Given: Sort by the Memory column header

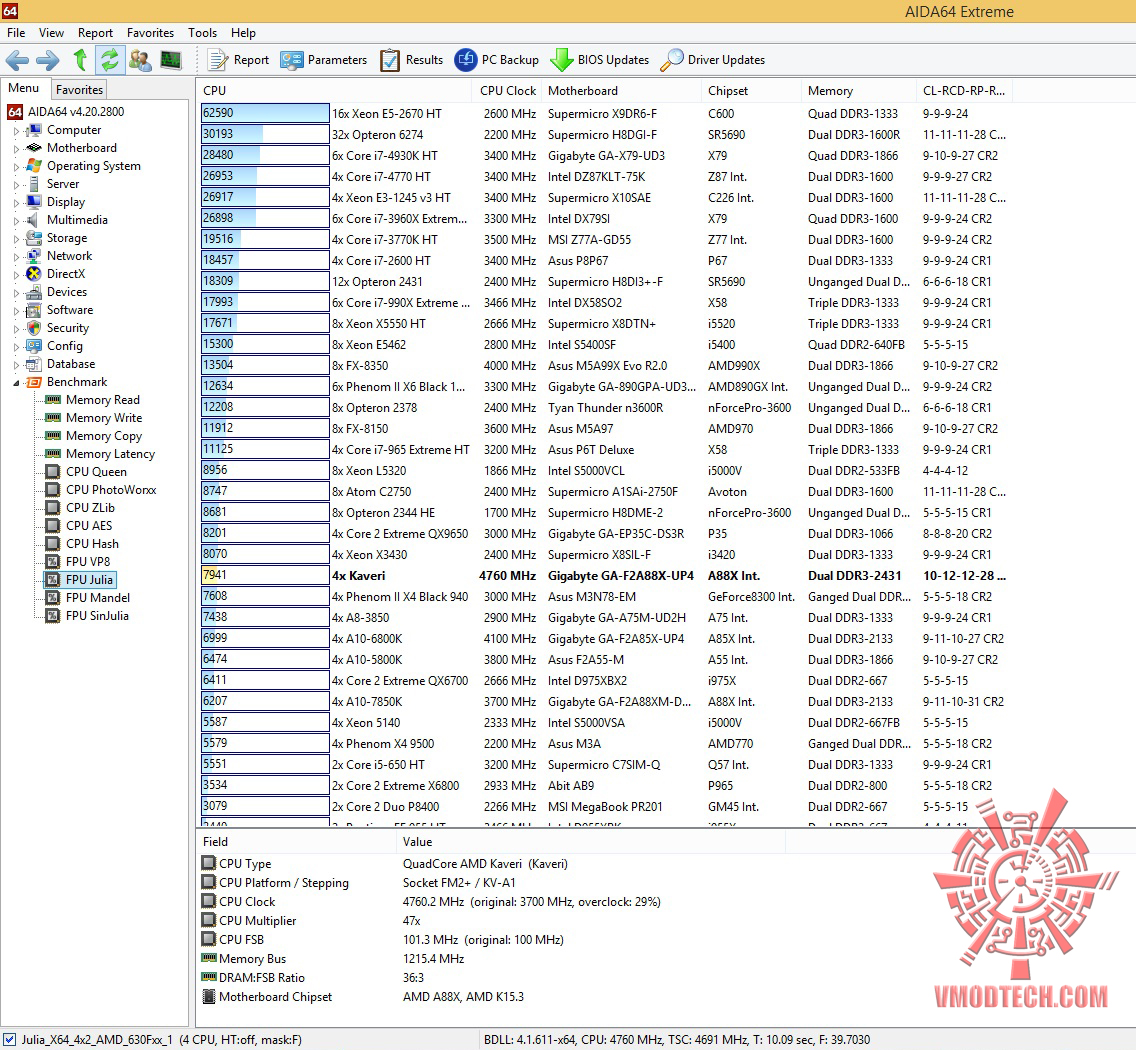Looking at the screenshot, I should pos(859,91).
